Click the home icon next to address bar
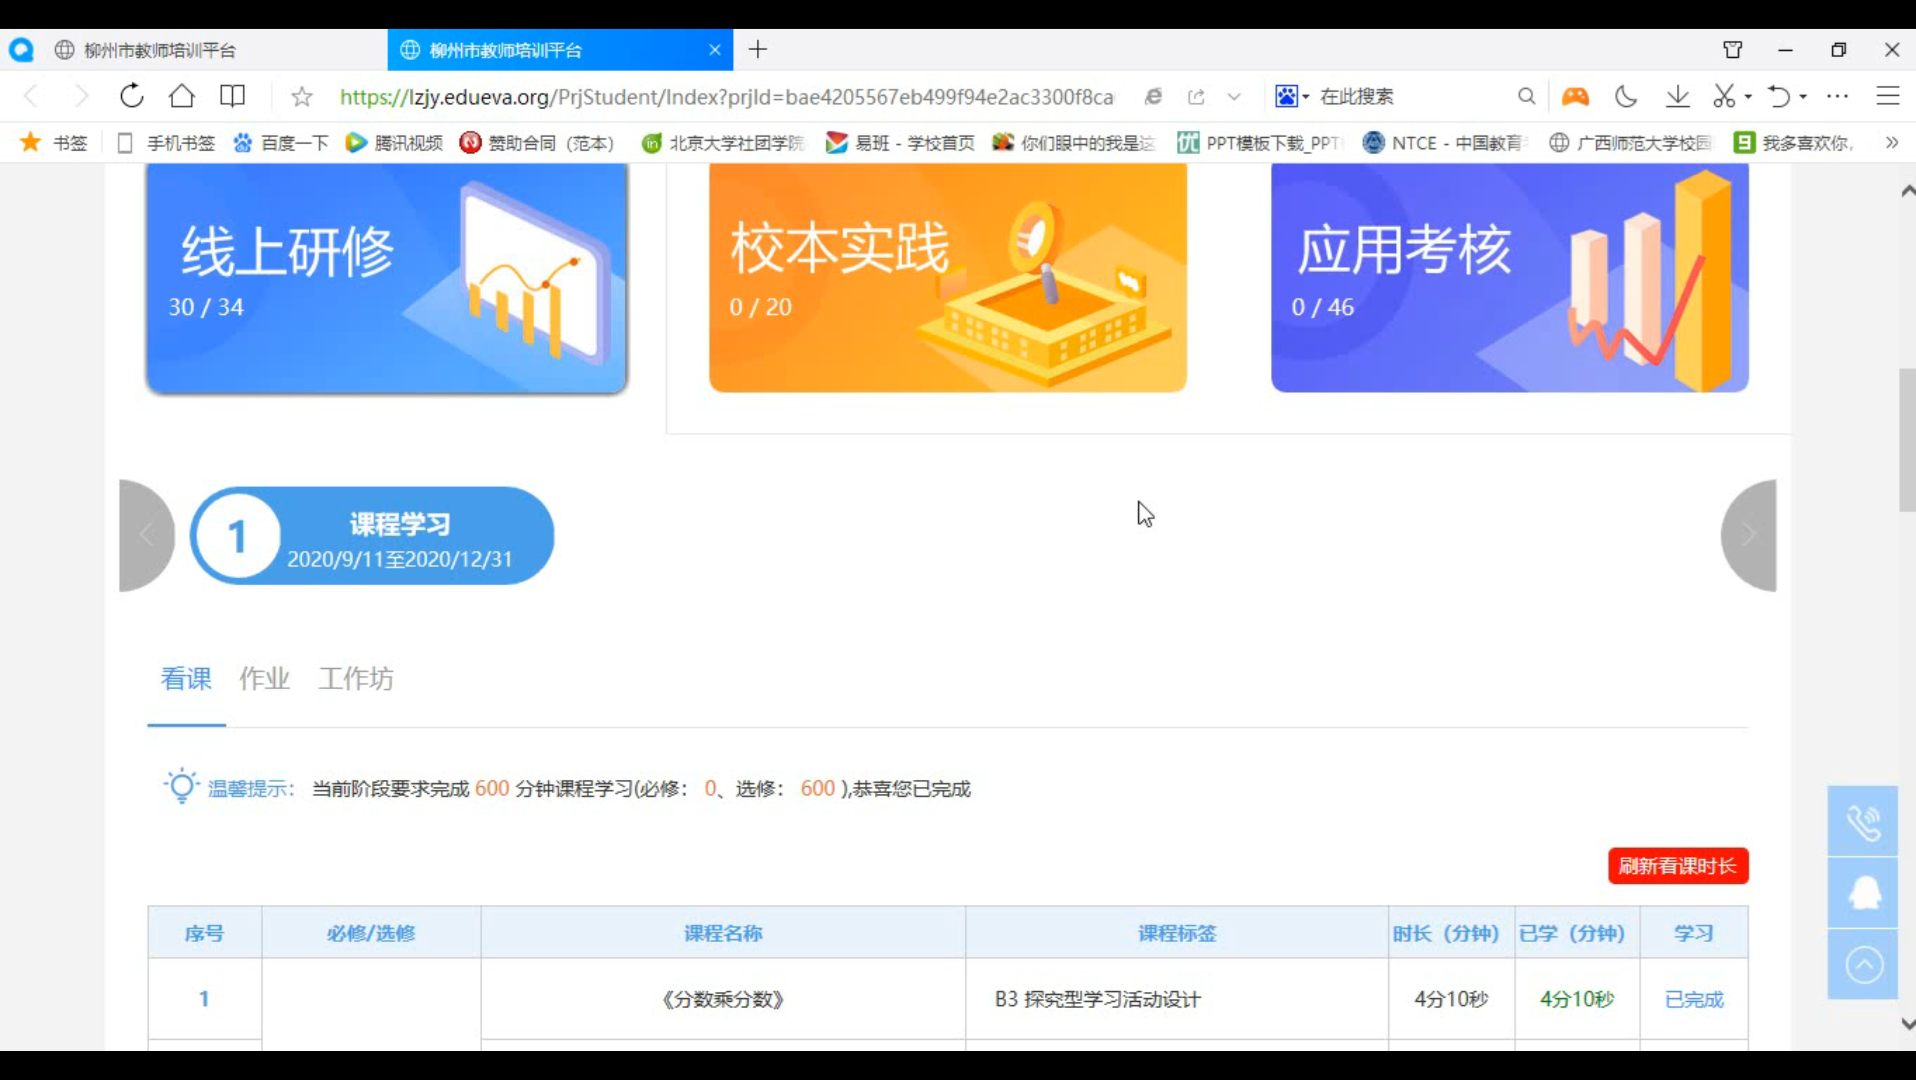 pyautogui.click(x=181, y=96)
